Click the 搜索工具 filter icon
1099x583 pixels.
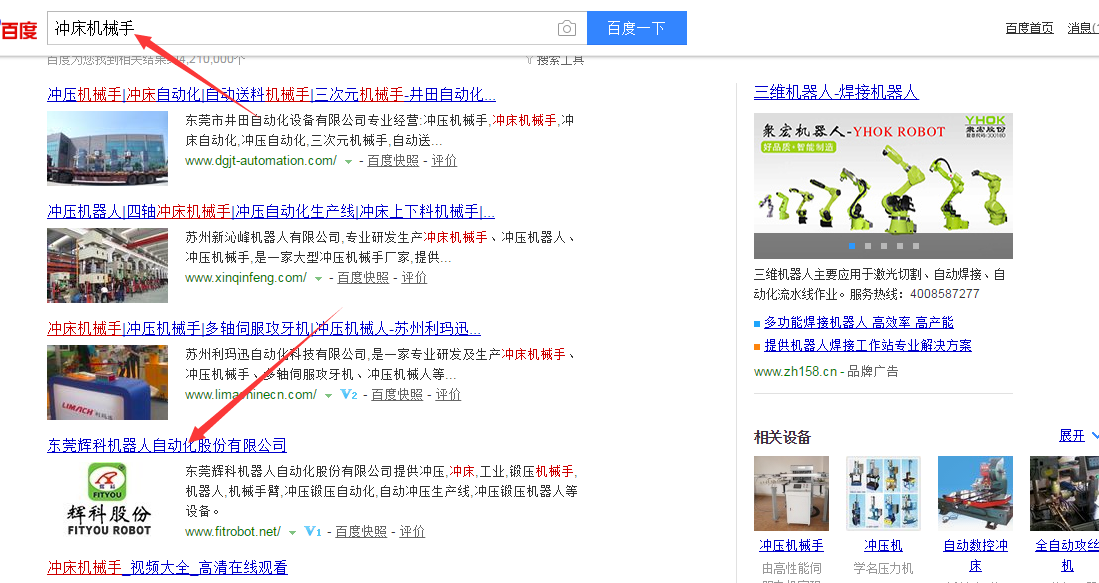[530, 60]
